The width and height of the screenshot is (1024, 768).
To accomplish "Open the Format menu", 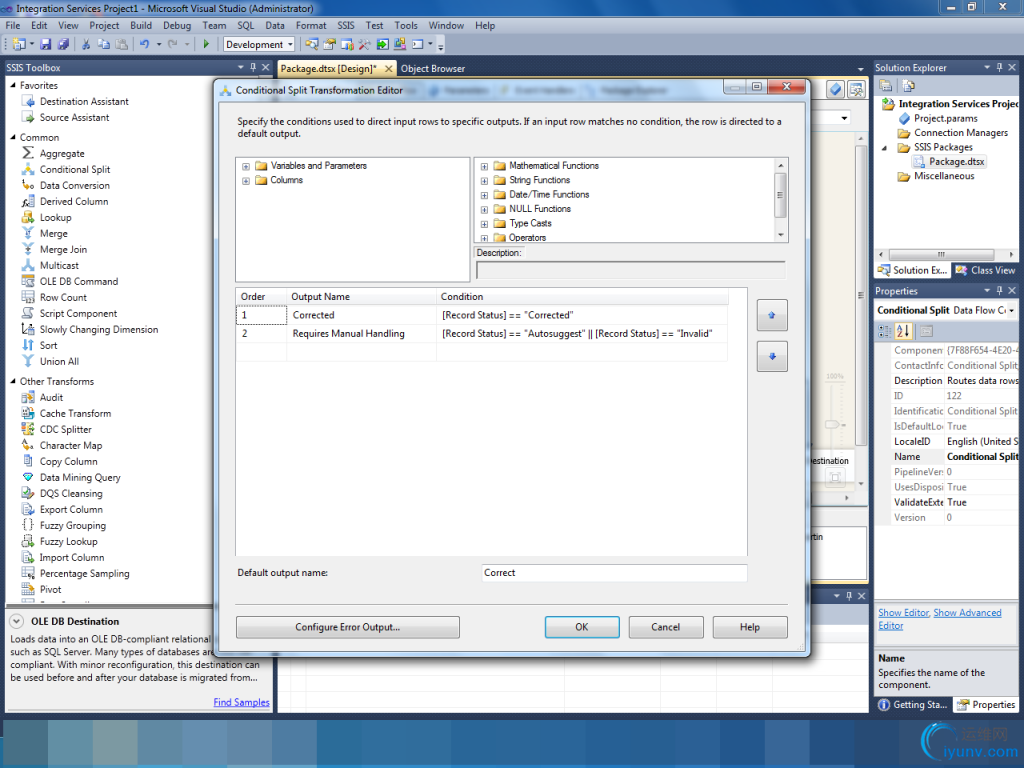I will tap(311, 25).
